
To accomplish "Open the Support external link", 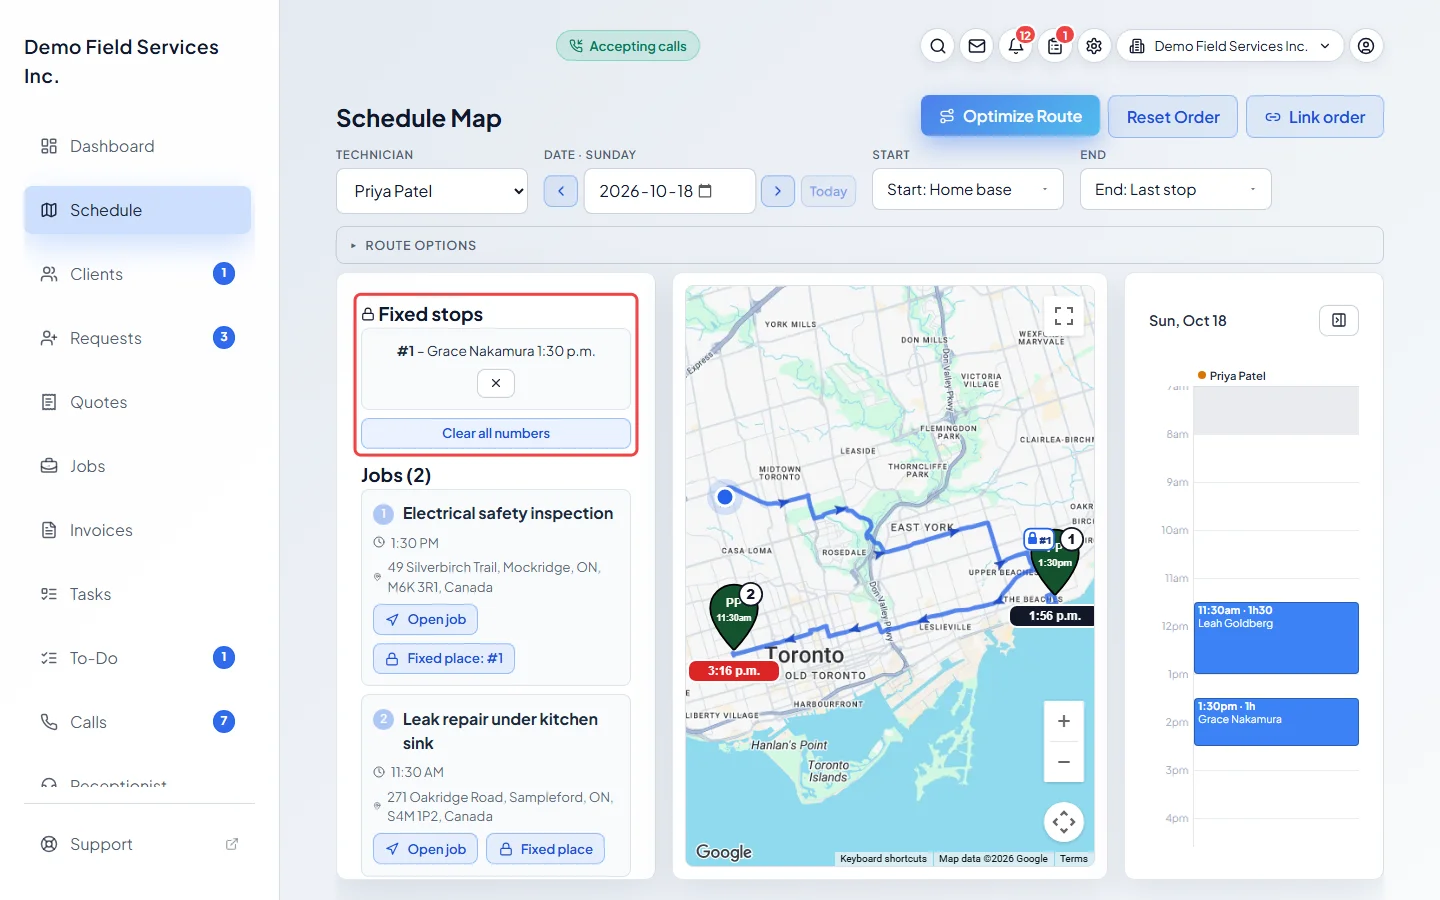I will click(x=138, y=844).
